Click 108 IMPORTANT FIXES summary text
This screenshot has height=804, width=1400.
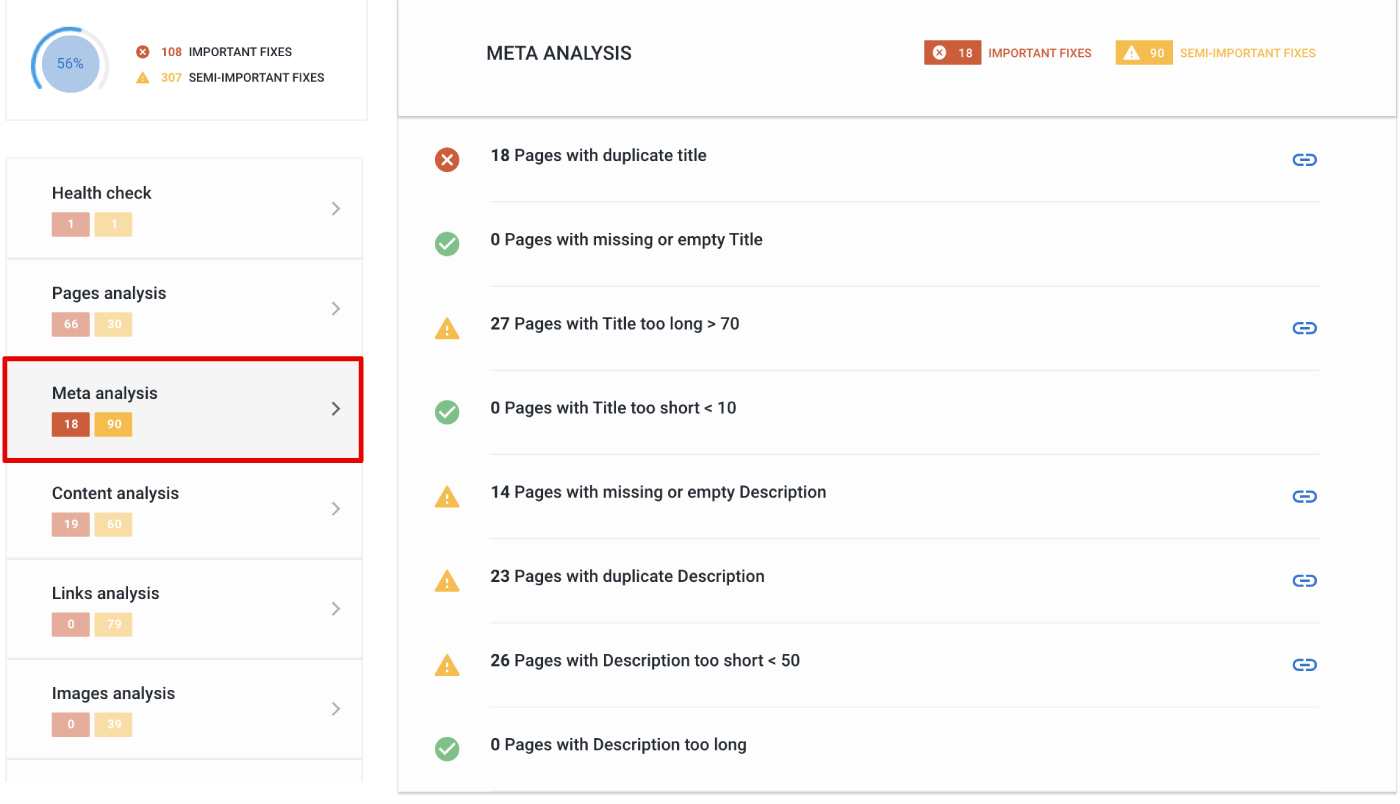pos(227,52)
